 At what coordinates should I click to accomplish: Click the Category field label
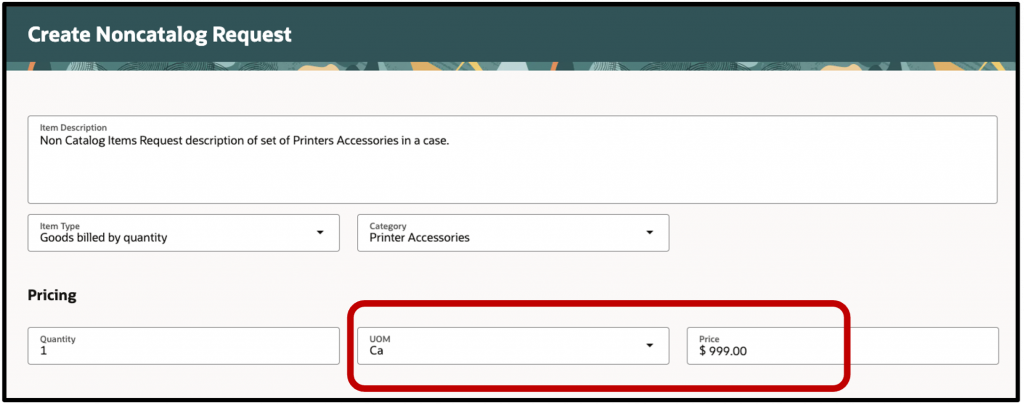pos(388,226)
